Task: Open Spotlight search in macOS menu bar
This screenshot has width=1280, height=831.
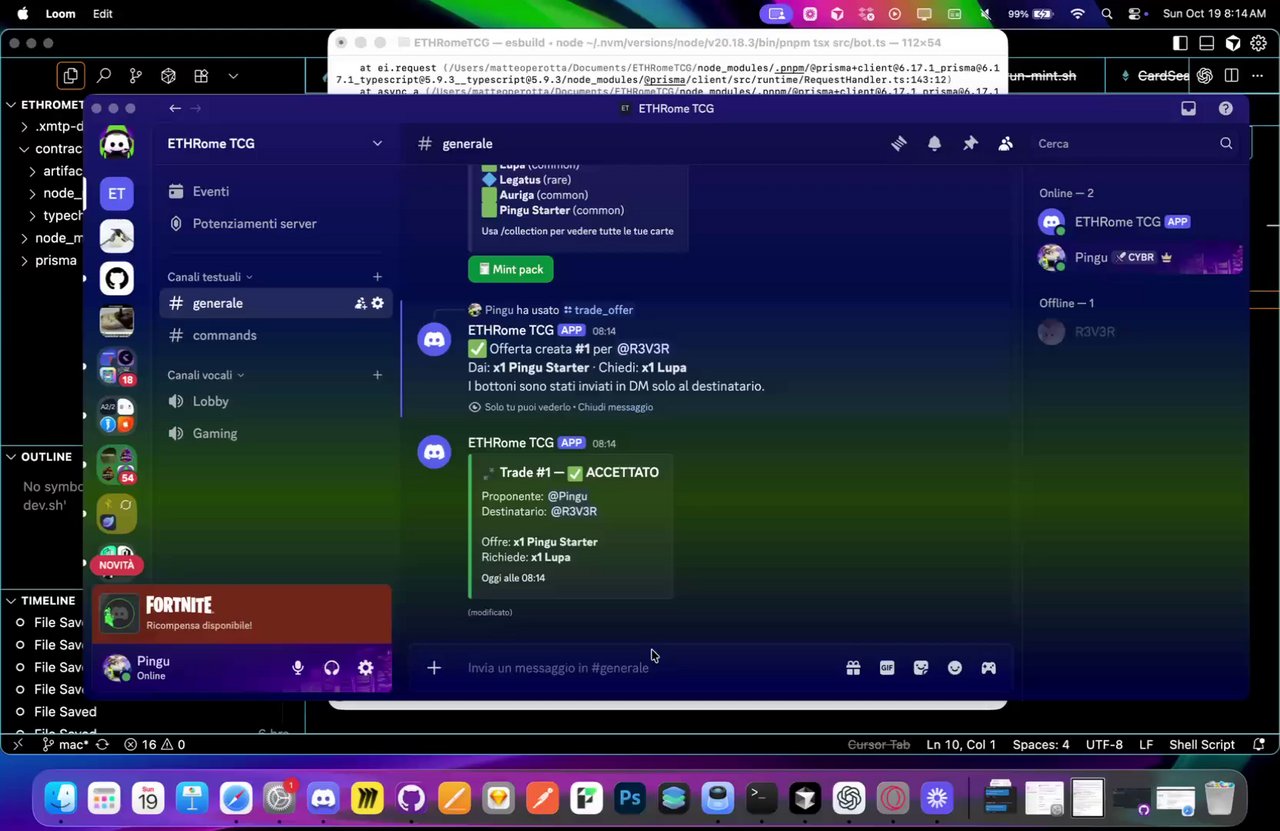Action: coord(1107,14)
